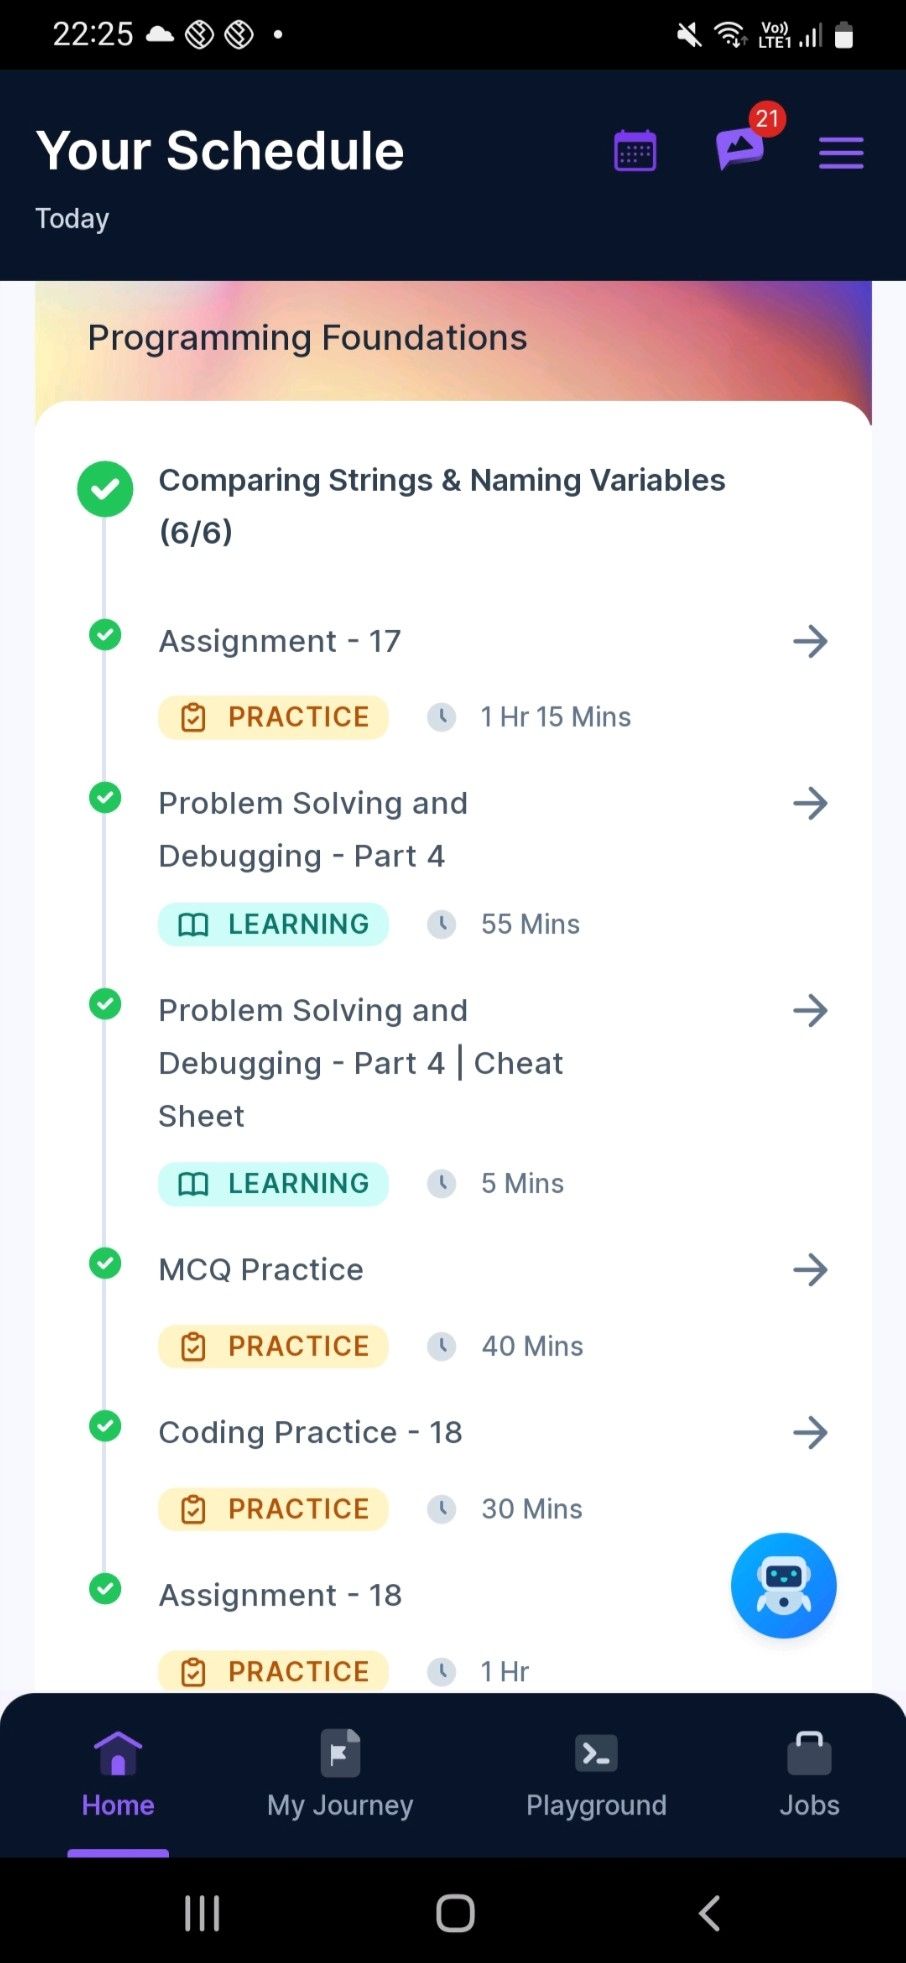Screen dimensions: 906x1963
Task: Click the green check beside MCQ Practice
Action: 105,1263
